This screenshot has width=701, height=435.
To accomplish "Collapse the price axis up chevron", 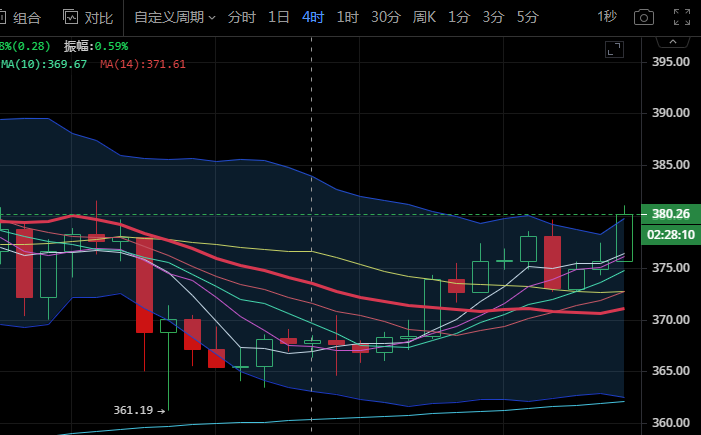I will pyautogui.click(x=672, y=42).
